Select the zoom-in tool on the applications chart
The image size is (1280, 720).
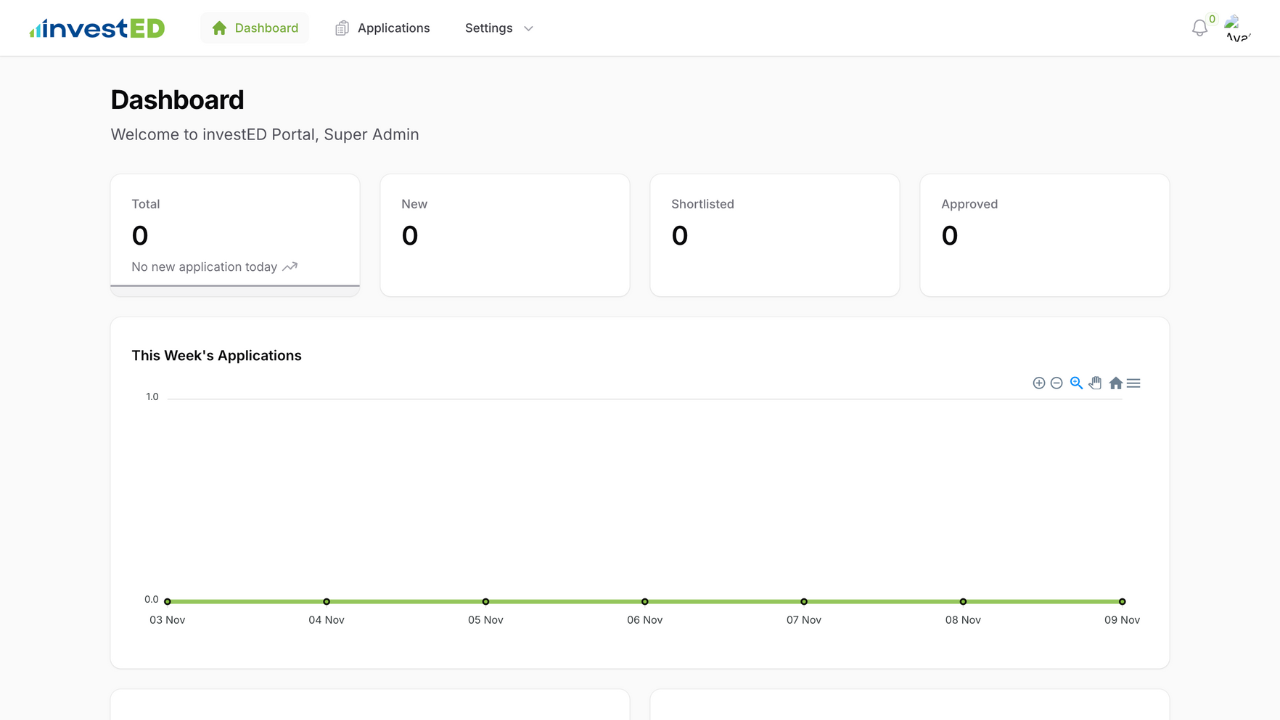click(x=1038, y=383)
